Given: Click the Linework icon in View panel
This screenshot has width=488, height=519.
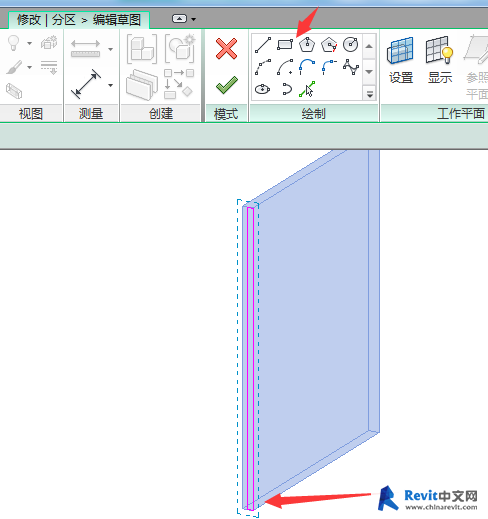Looking at the screenshot, I should coord(49,67).
